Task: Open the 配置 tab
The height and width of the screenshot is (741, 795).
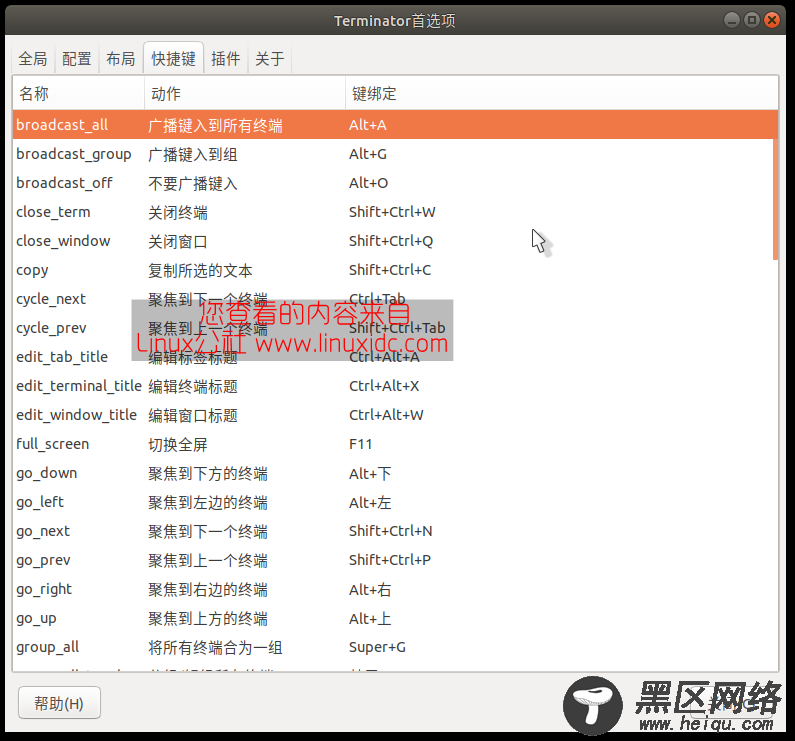Action: [x=77, y=59]
